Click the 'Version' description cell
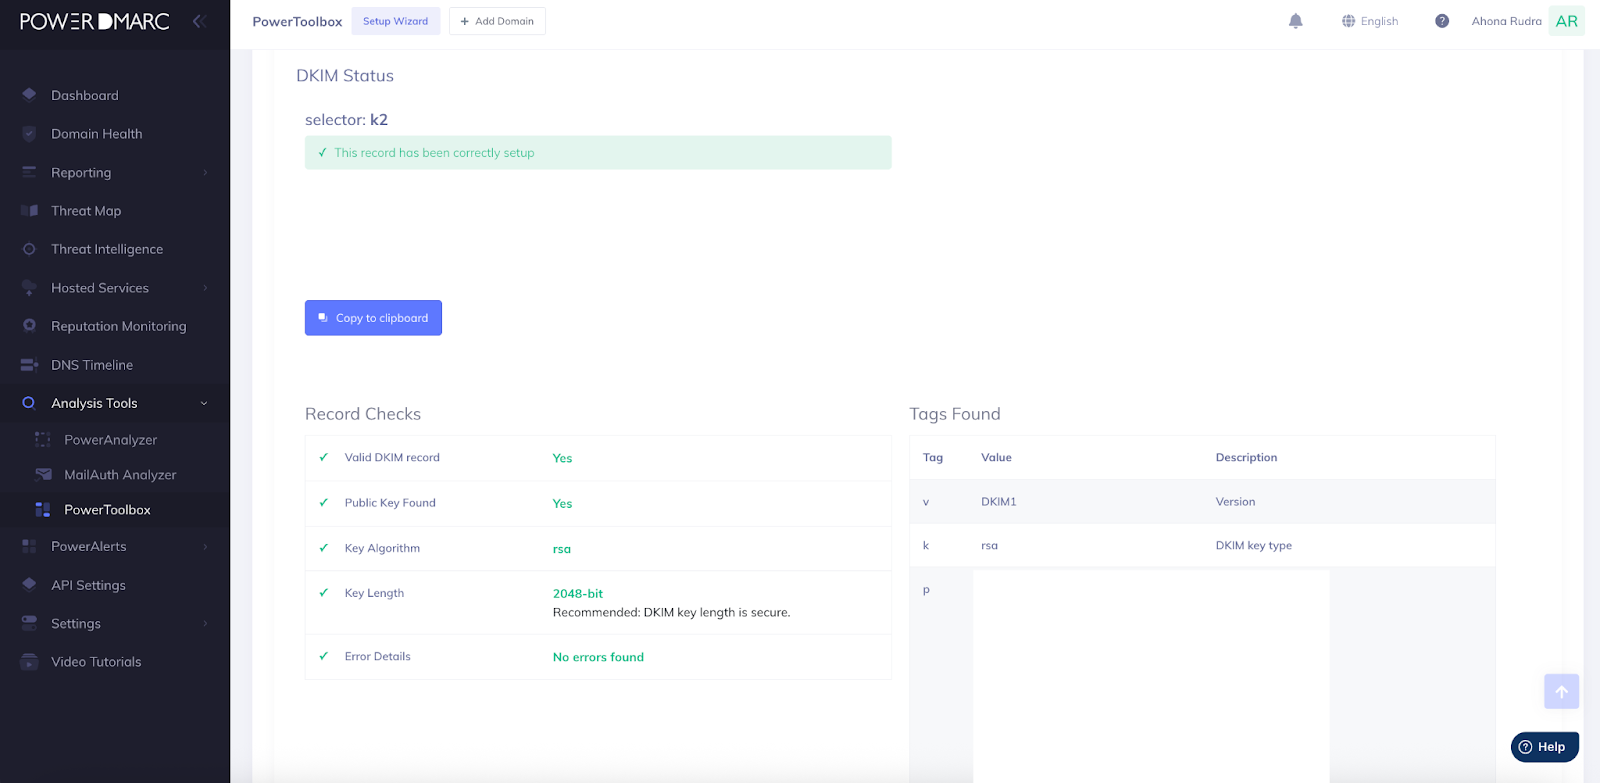Image resolution: width=1600 pixels, height=783 pixels. click(x=1235, y=502)
